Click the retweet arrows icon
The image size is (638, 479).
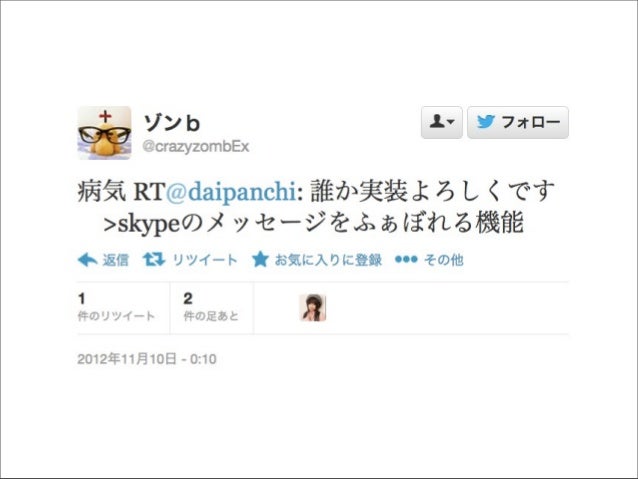154,259
